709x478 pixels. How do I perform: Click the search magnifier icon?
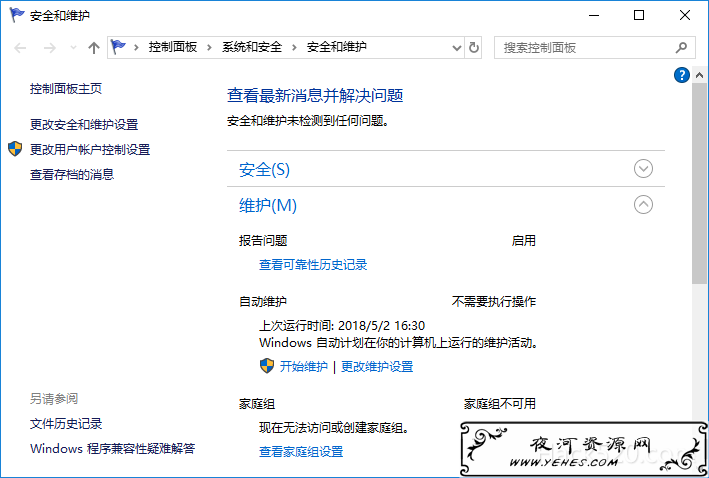point(681,47)
